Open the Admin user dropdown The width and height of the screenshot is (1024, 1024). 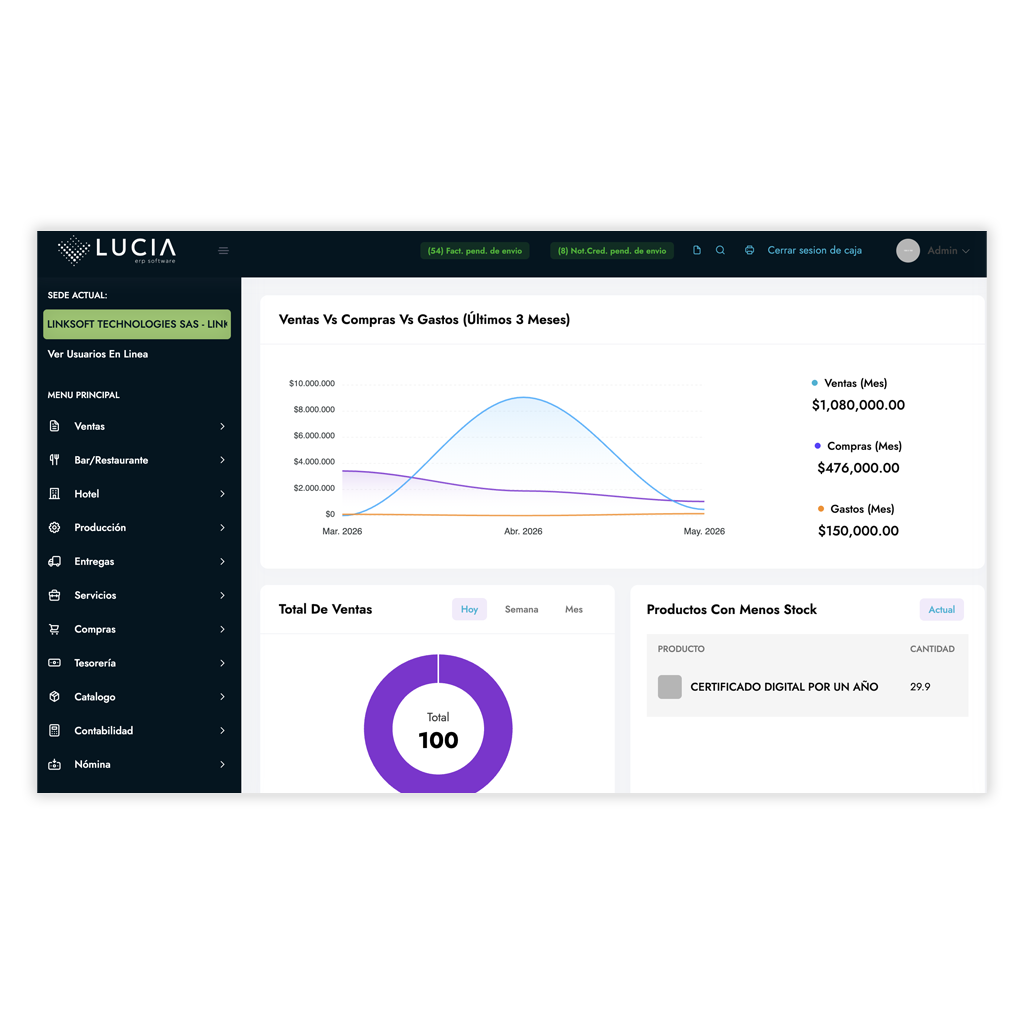pyautogui.click(x=948, y=251)
